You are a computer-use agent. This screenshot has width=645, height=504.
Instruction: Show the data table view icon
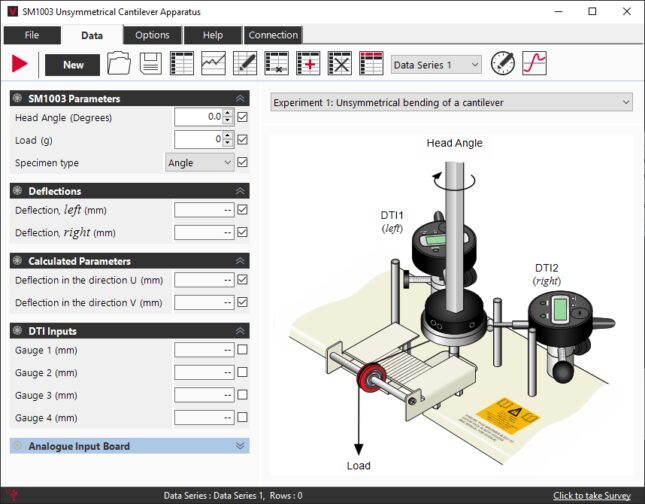click(x=182, y=64)
